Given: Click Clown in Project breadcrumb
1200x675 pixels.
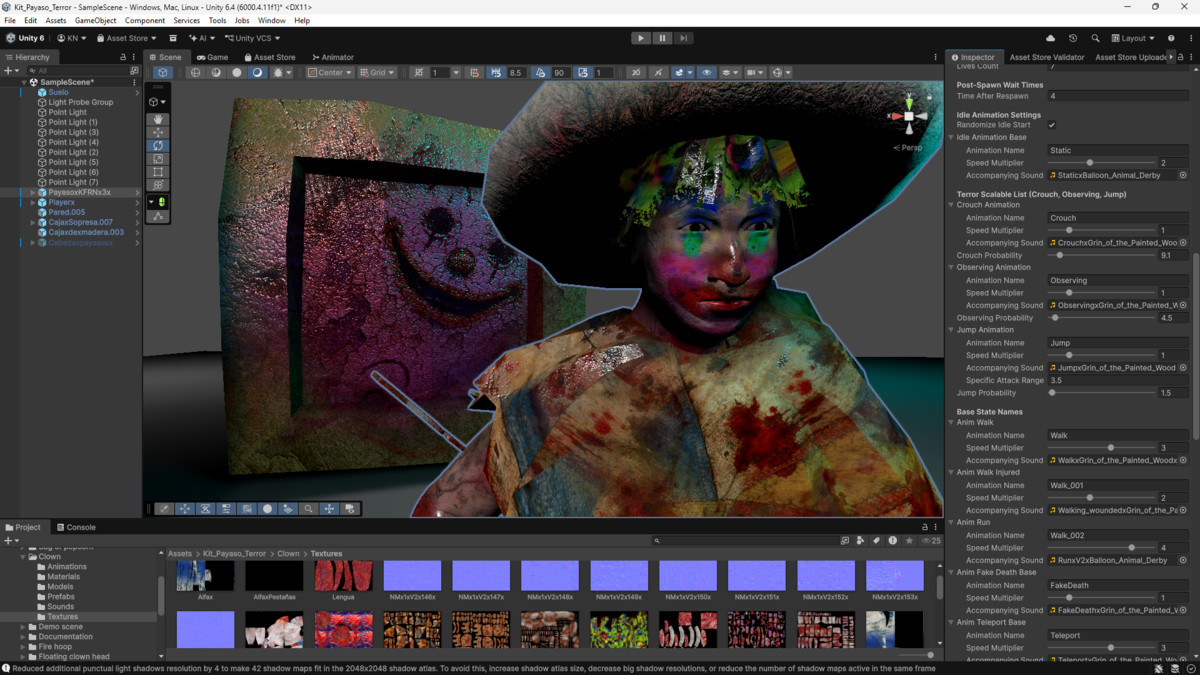Looking at the screenshot, I should tap(288, 553).
